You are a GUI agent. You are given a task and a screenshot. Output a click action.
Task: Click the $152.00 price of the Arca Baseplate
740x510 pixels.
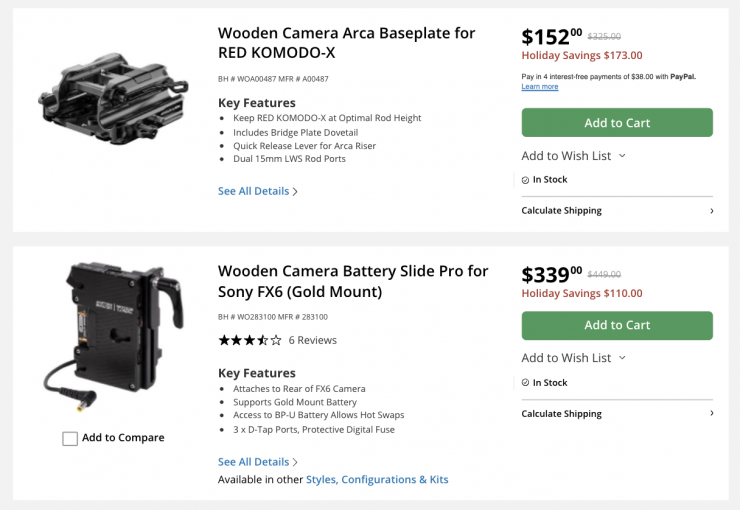(551, 38)
